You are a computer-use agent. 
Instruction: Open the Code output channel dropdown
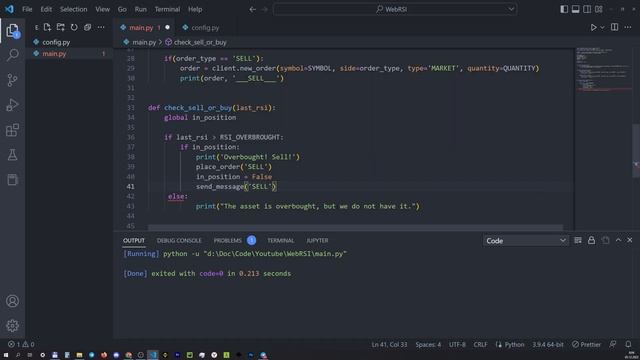[525, 241]
